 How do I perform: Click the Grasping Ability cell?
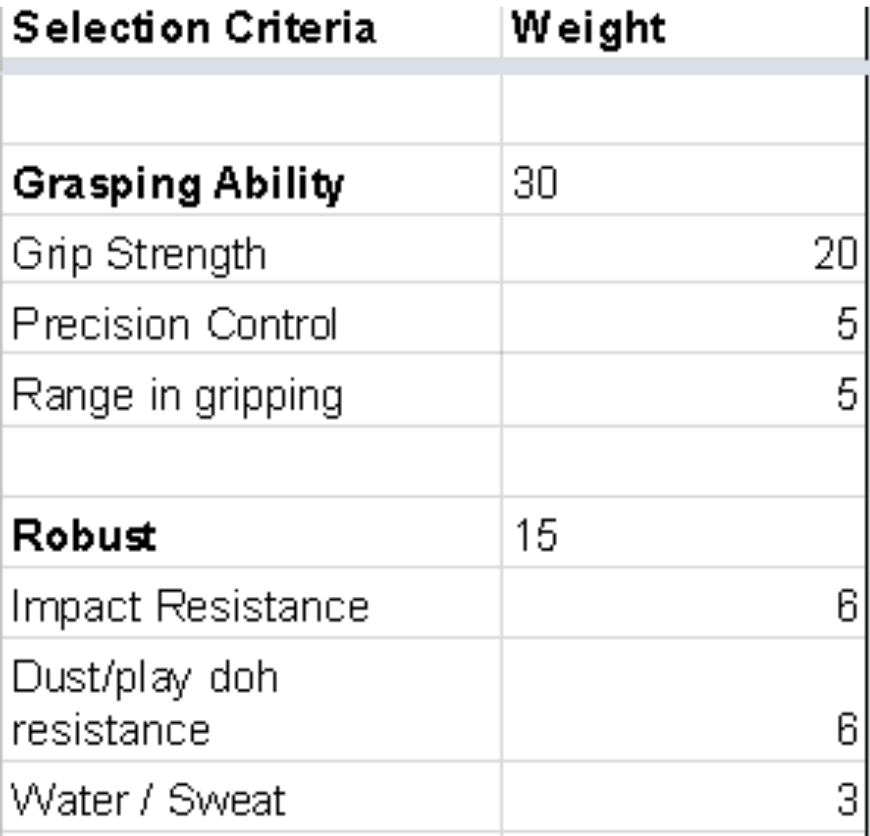[x=251, y=180]
